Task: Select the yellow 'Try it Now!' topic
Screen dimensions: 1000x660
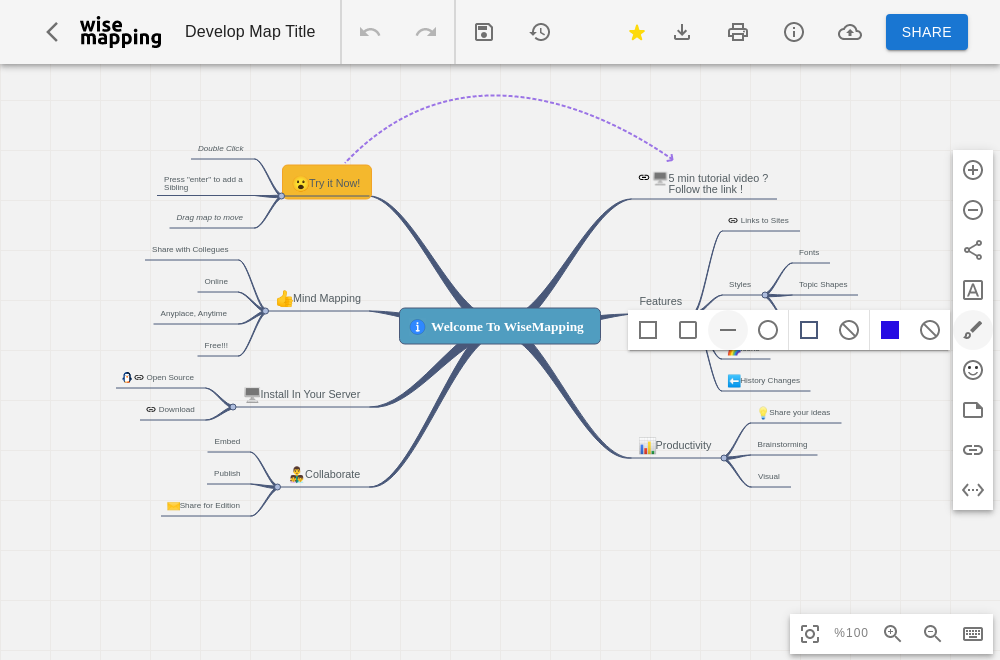Action: coord(327,182)
